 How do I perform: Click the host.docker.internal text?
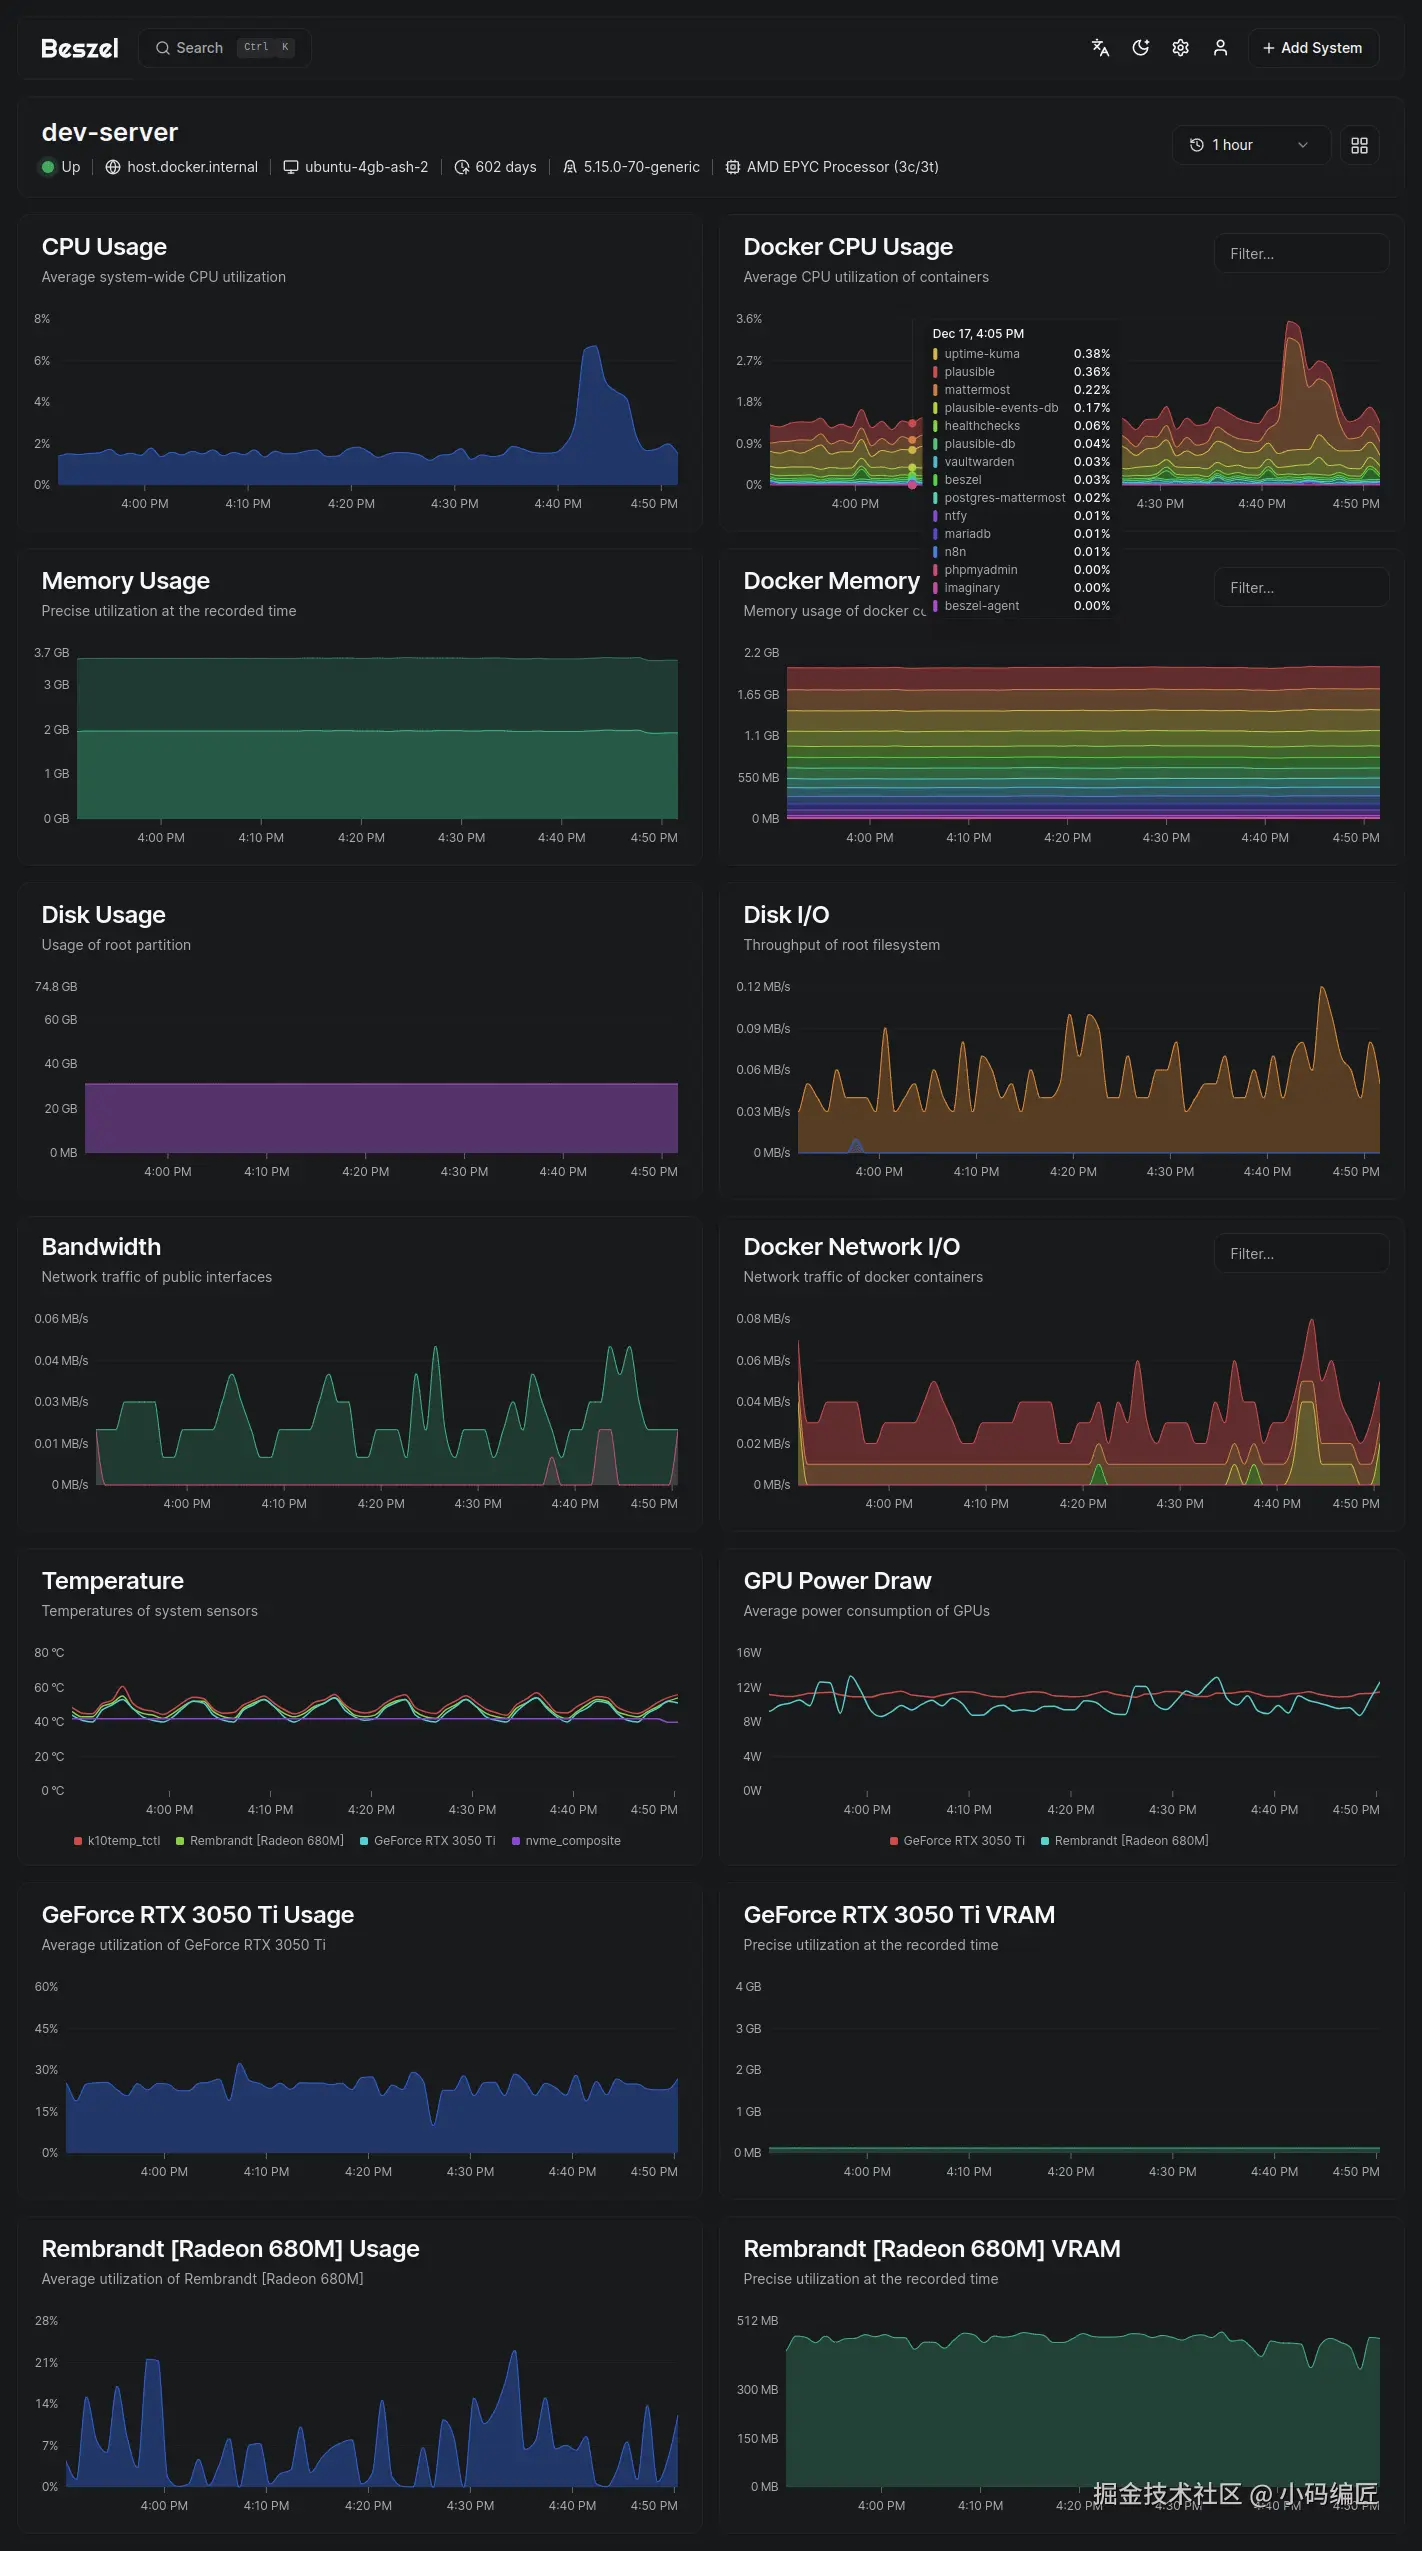click(192, 167)
